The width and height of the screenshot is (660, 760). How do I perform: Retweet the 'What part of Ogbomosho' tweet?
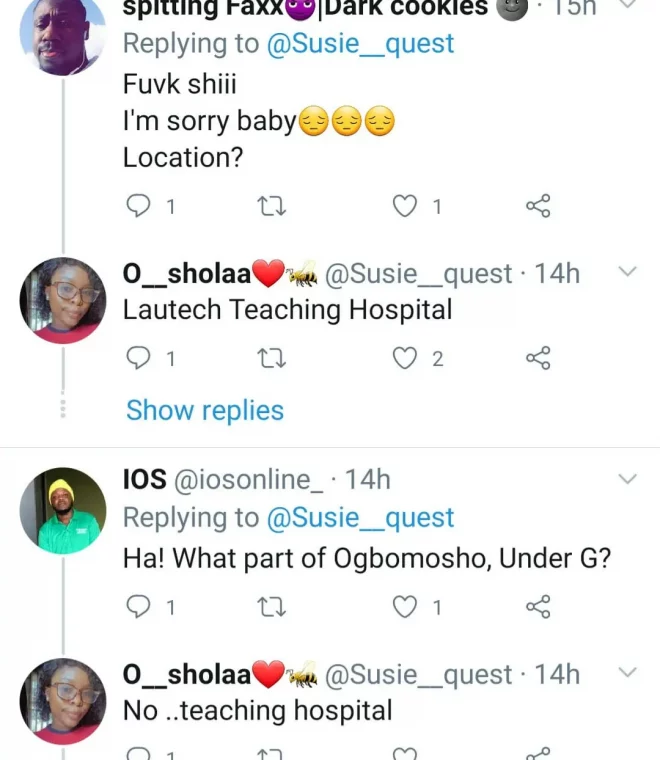271,606
